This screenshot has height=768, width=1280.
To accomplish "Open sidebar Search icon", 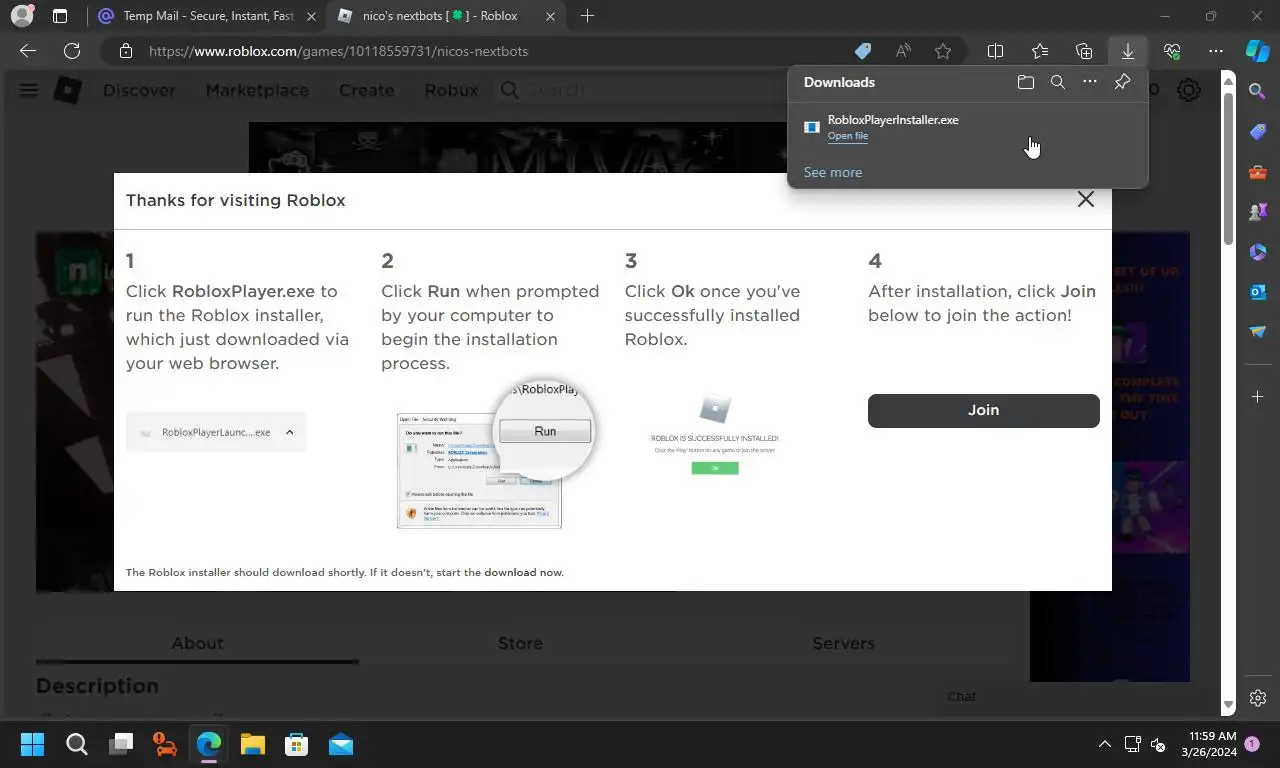I will click(x=1258, y=92).
